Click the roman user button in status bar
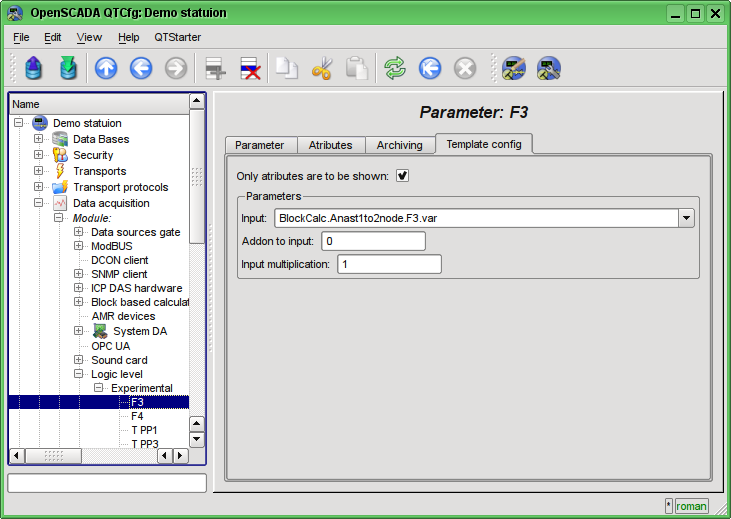The image size is (731, 519). [x=691, y=506]
